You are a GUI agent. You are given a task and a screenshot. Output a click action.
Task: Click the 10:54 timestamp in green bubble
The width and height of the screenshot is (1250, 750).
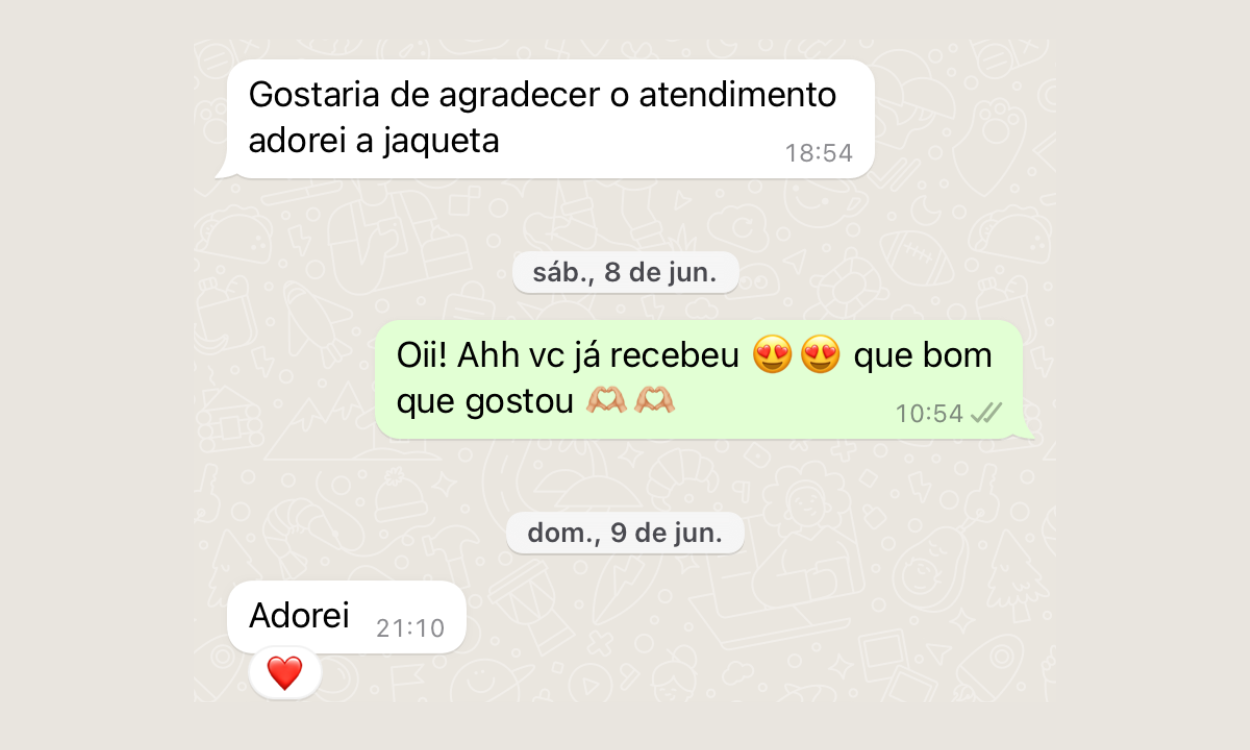929,413
